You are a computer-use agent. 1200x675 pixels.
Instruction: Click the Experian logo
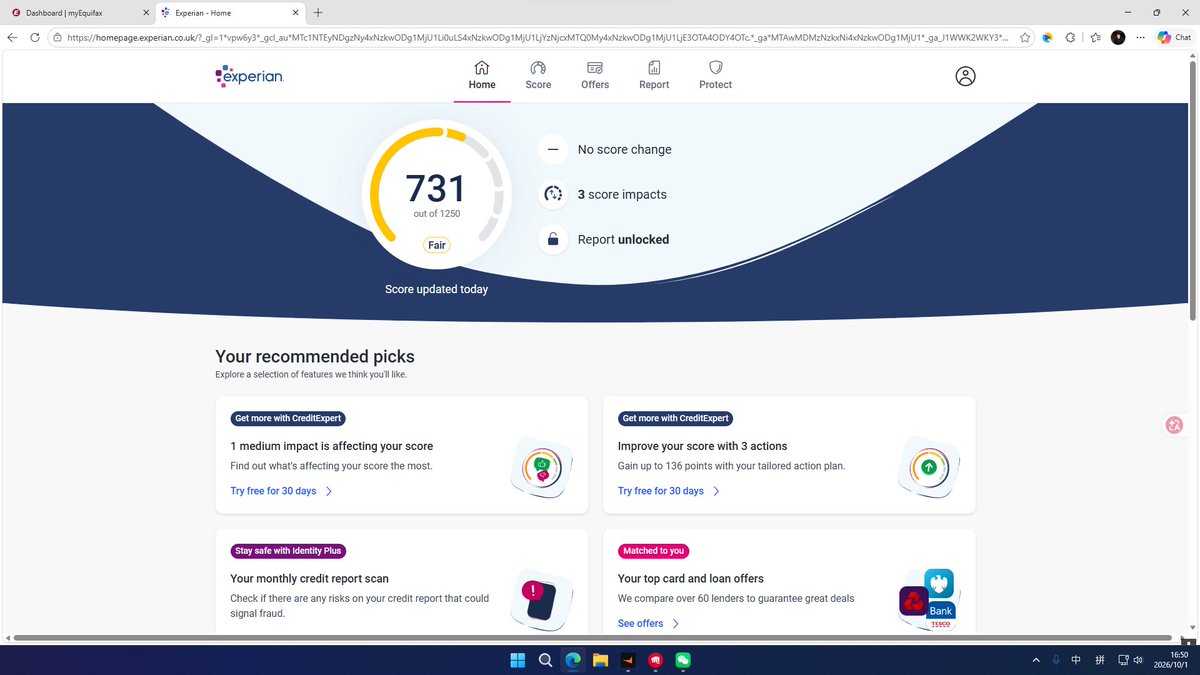tap(249, 77)
